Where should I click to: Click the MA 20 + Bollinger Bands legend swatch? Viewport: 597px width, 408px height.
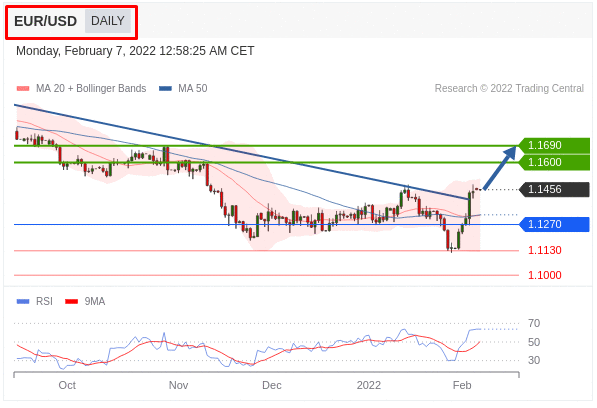[23, 89]
